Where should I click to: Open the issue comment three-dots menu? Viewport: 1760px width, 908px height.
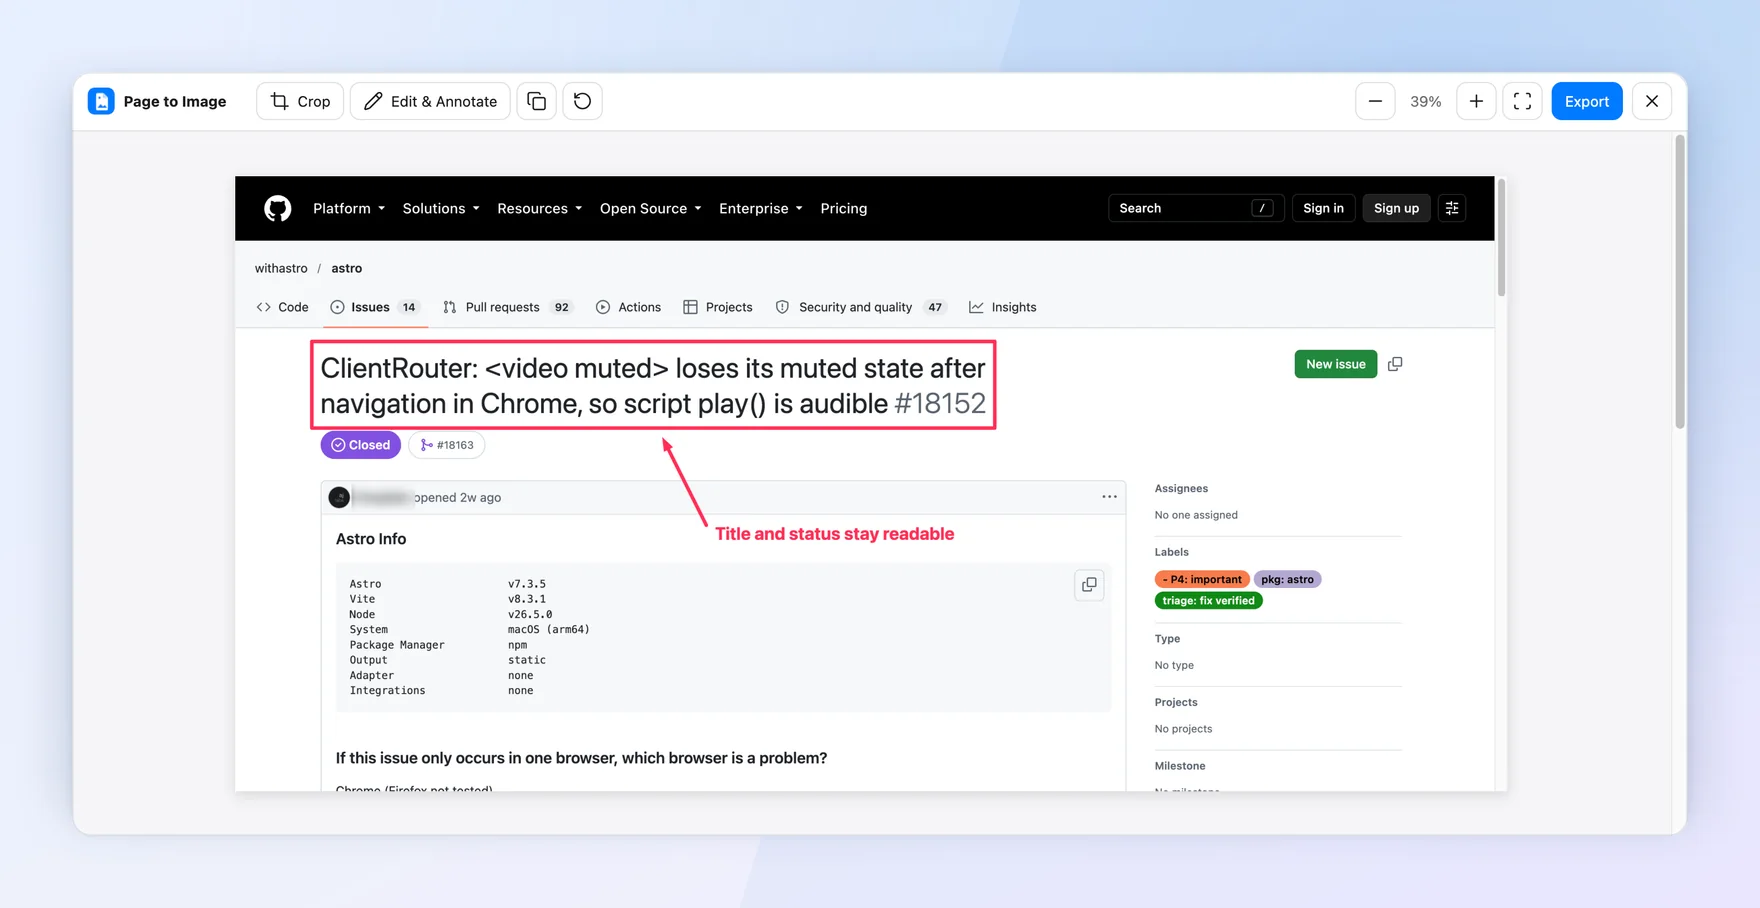(1109, 497)
